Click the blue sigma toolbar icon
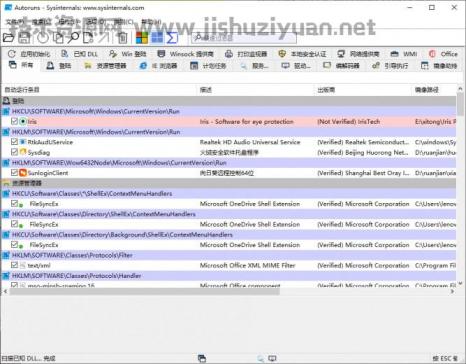Image resolution: width=466 pixels, height=364 pixels. click(x=172, y=38)
